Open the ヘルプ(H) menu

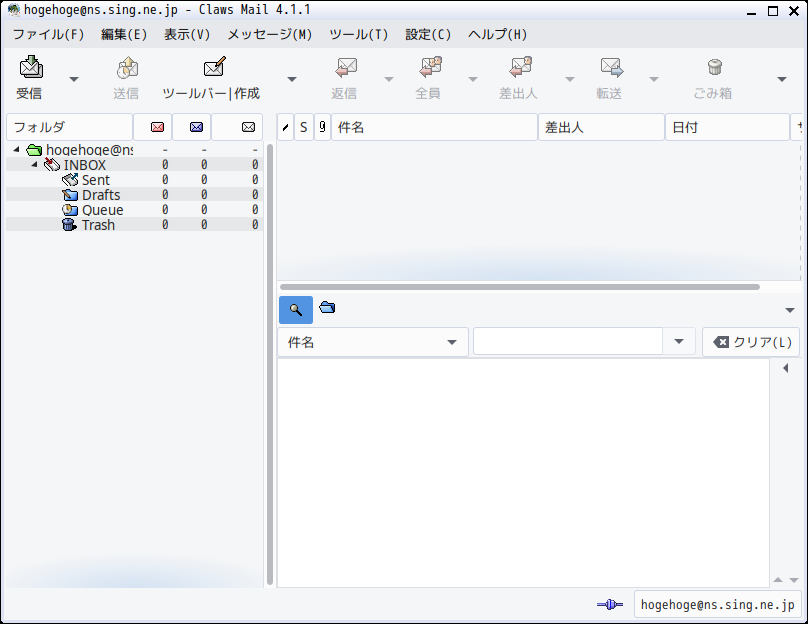coord(498,35)
